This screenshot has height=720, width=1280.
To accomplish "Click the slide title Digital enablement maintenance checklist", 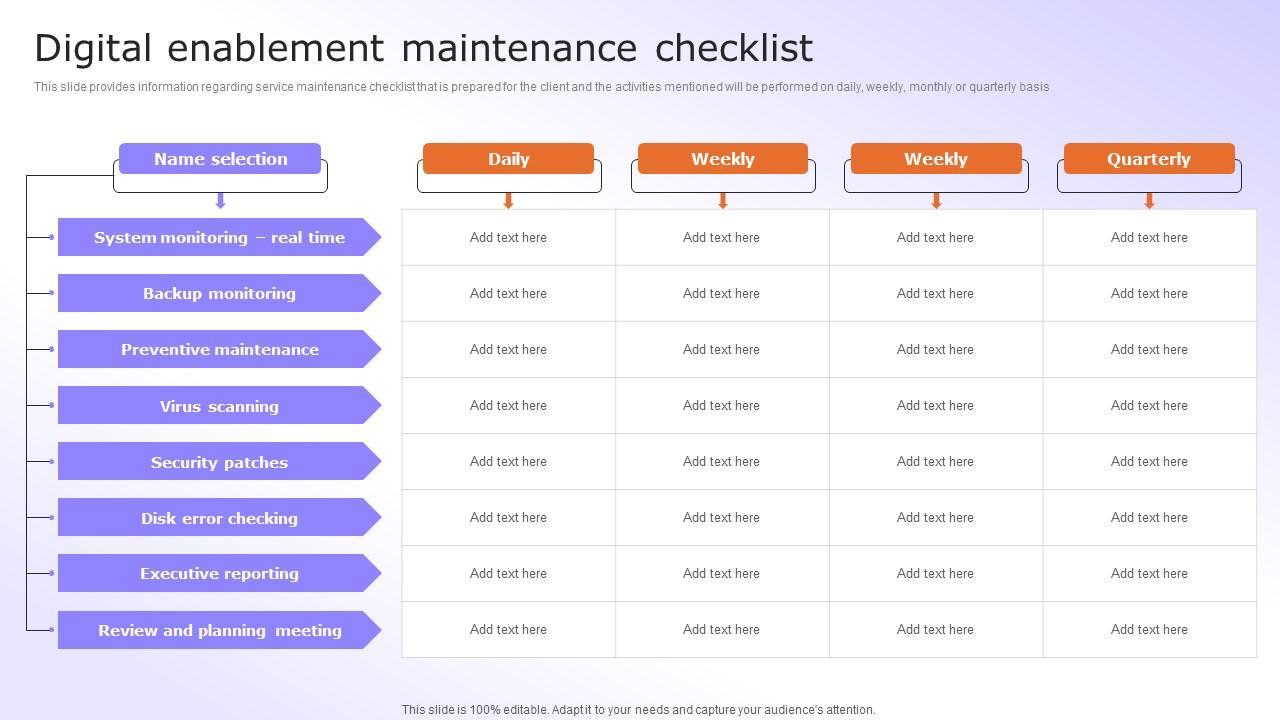I will (x=424, y=48).
